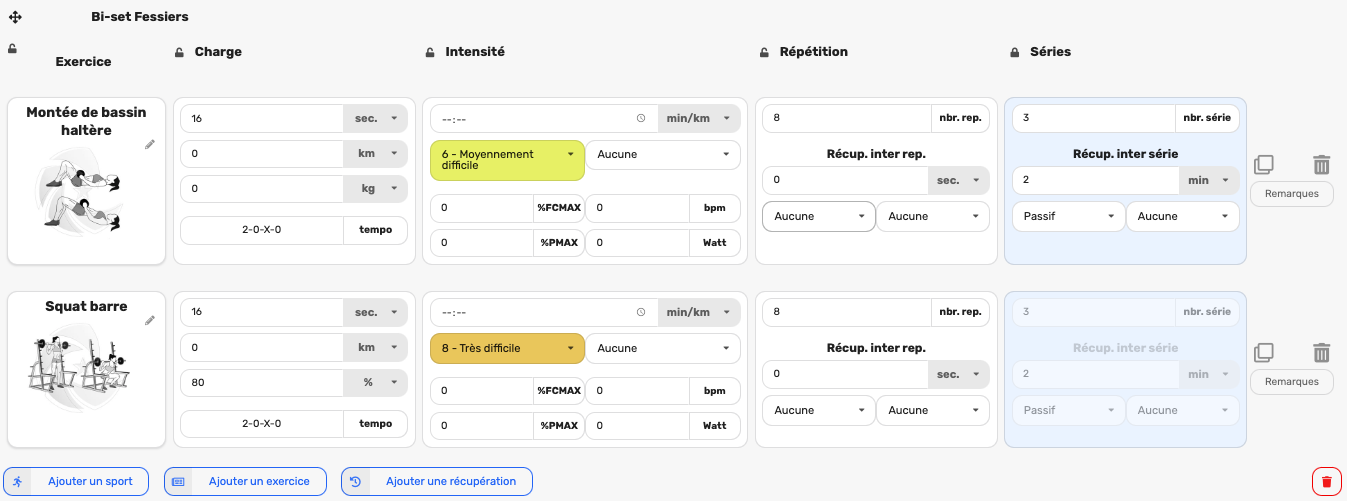Delete the Squat barre row with trash icon
The width and height of the screenshot is (1347, 501).
tap(1322, 352)
